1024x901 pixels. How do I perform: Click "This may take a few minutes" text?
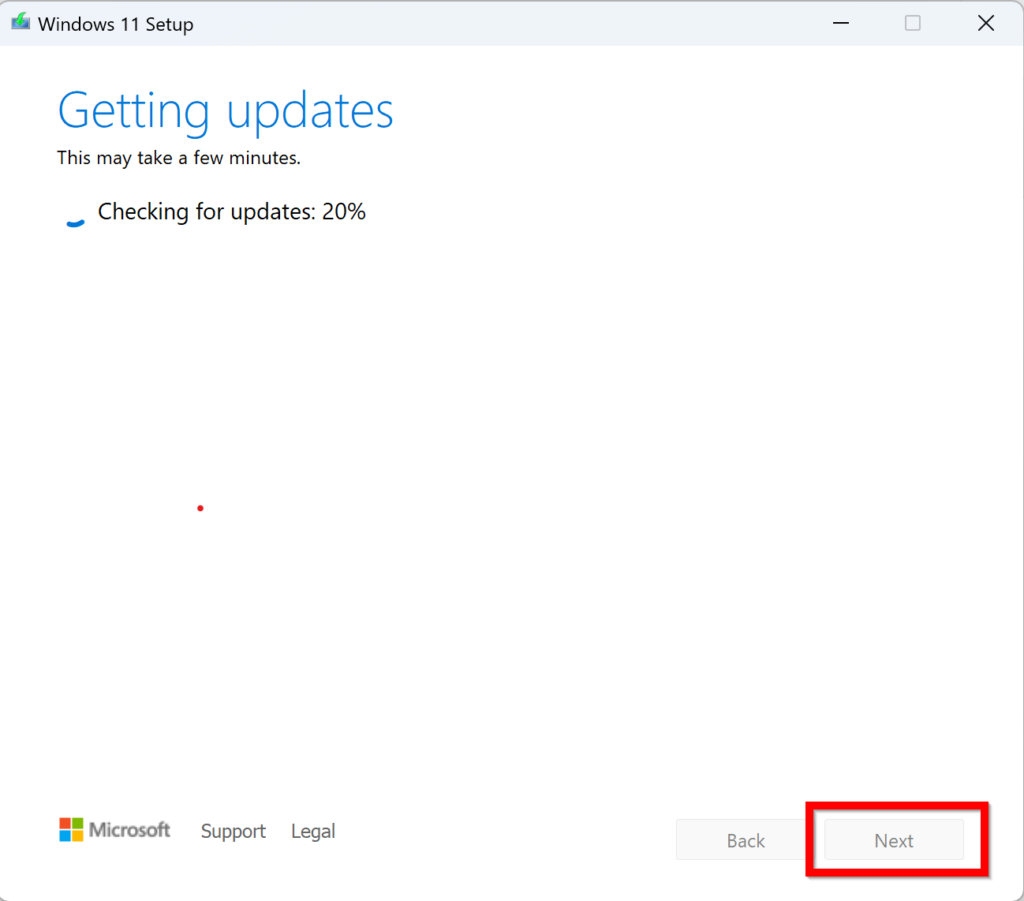(x=178, y=158)
